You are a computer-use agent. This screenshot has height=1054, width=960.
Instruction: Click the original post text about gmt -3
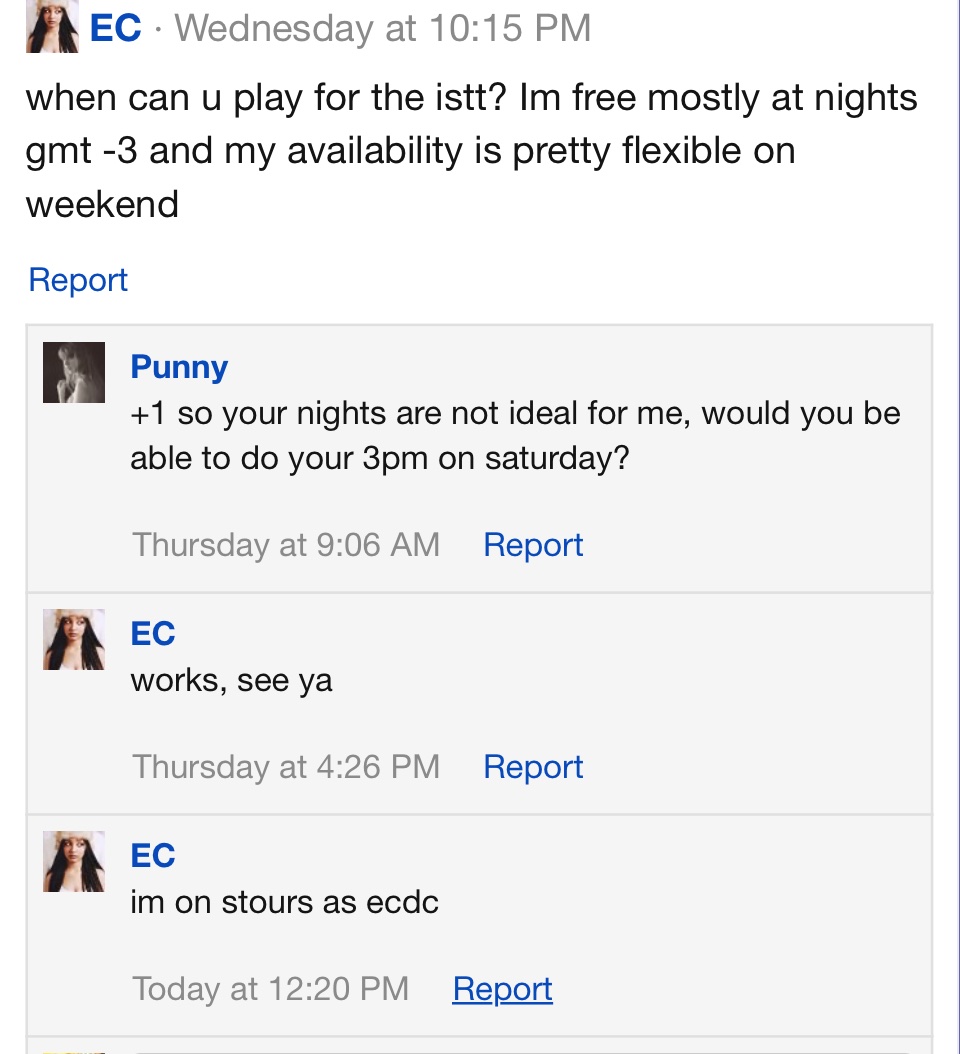[471, 151]
